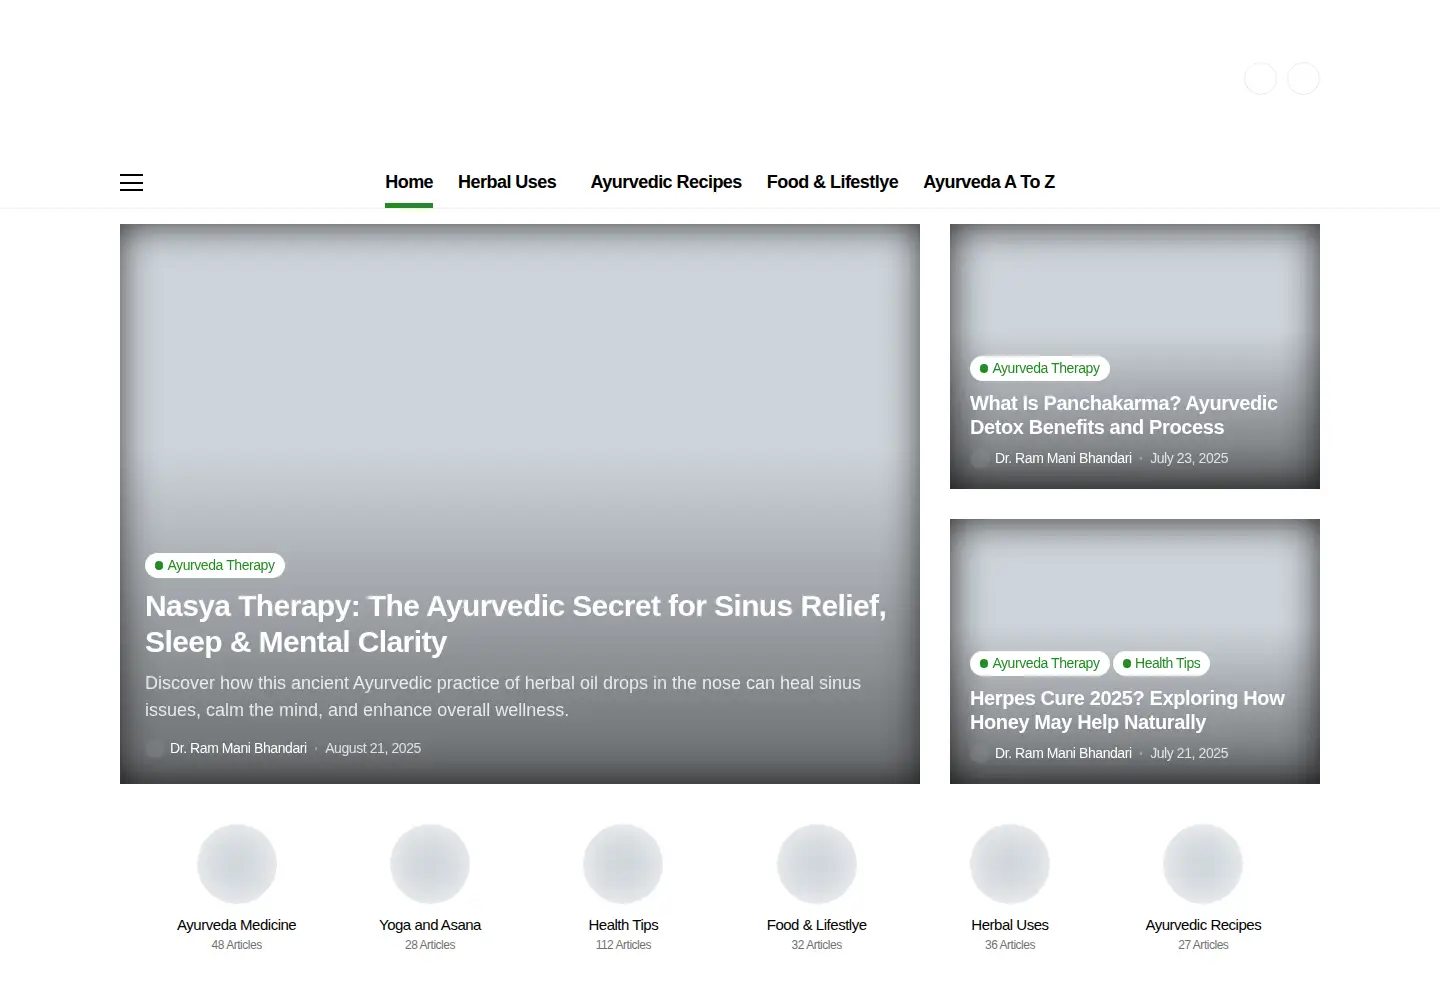Screen dimensions: 1440x1000
Task: Open Food & Lifestlye in the navigation bar
Action: [x=832, y=182]
